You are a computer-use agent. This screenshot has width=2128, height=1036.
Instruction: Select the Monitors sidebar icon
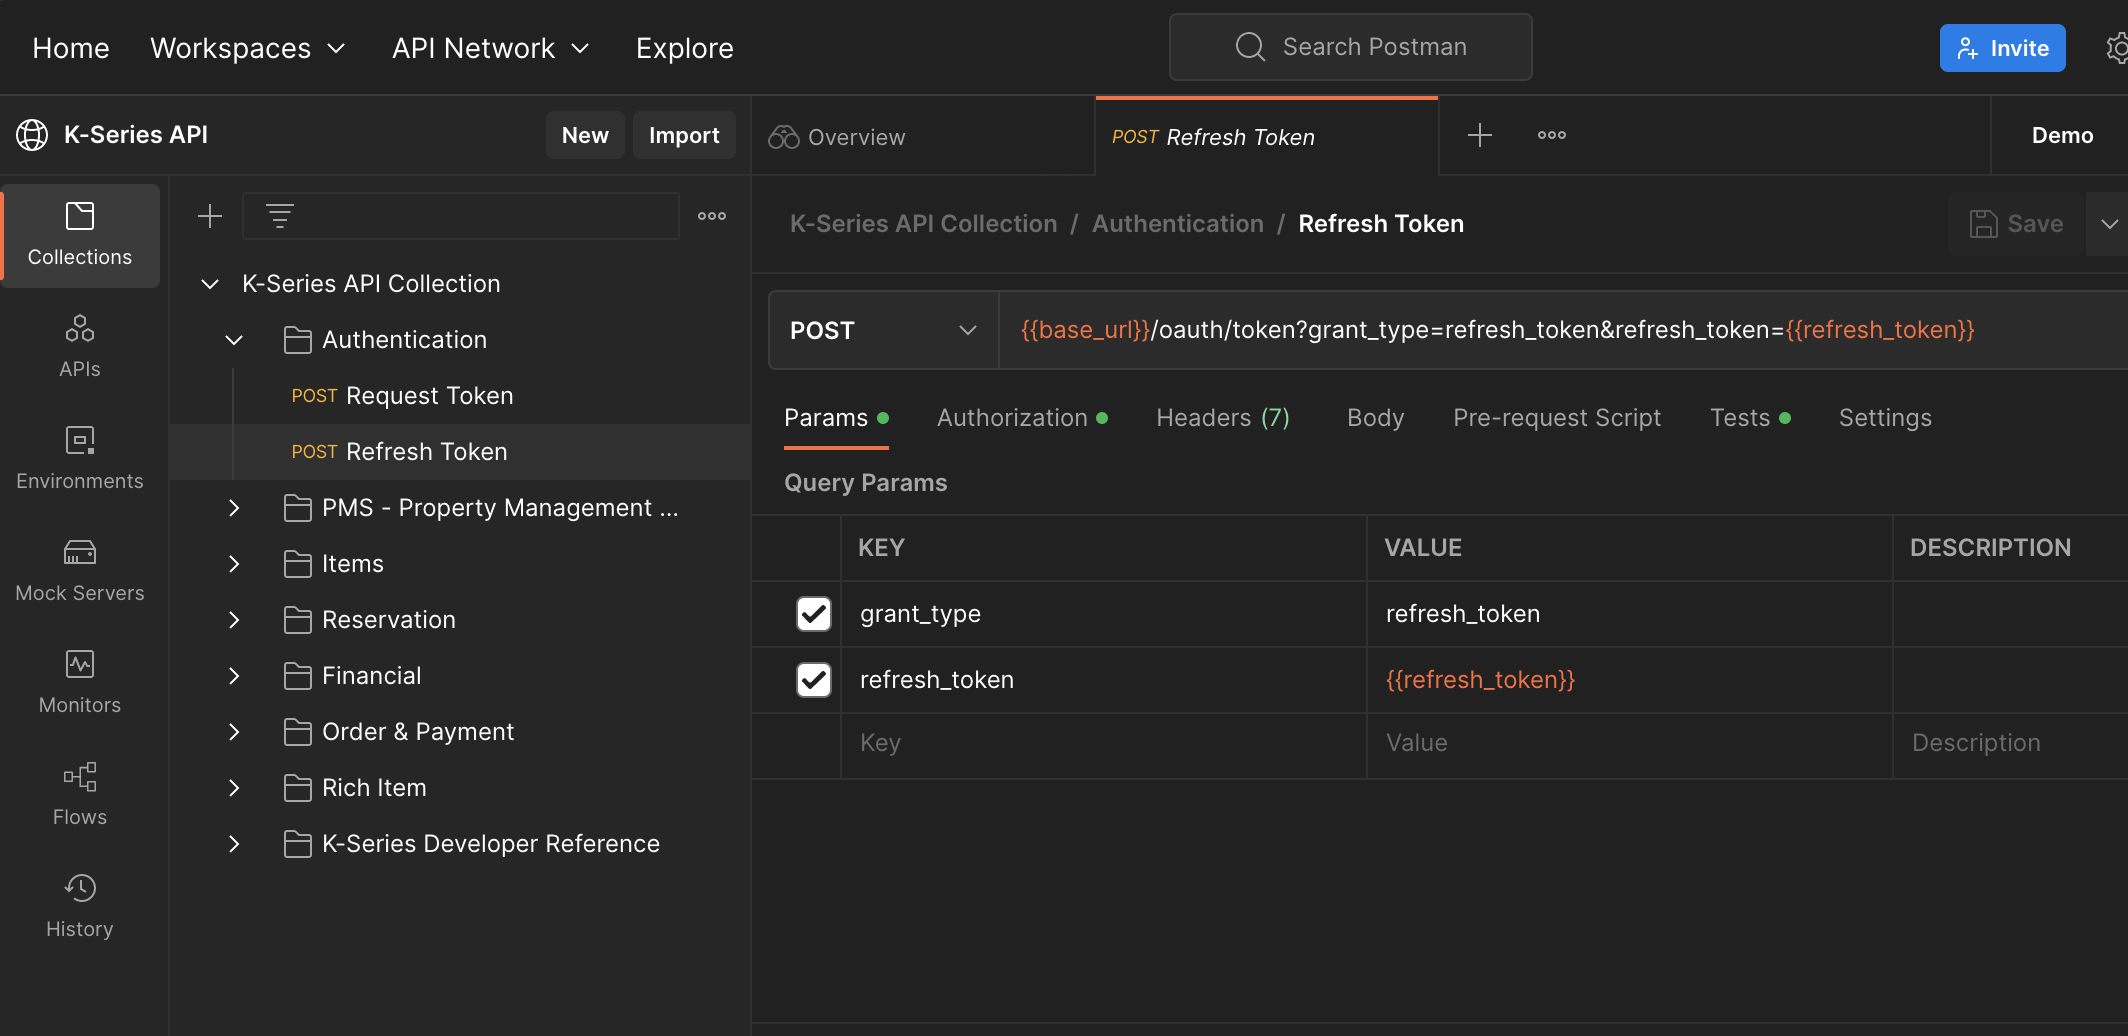pyautogui.click(x=80, y=680)
